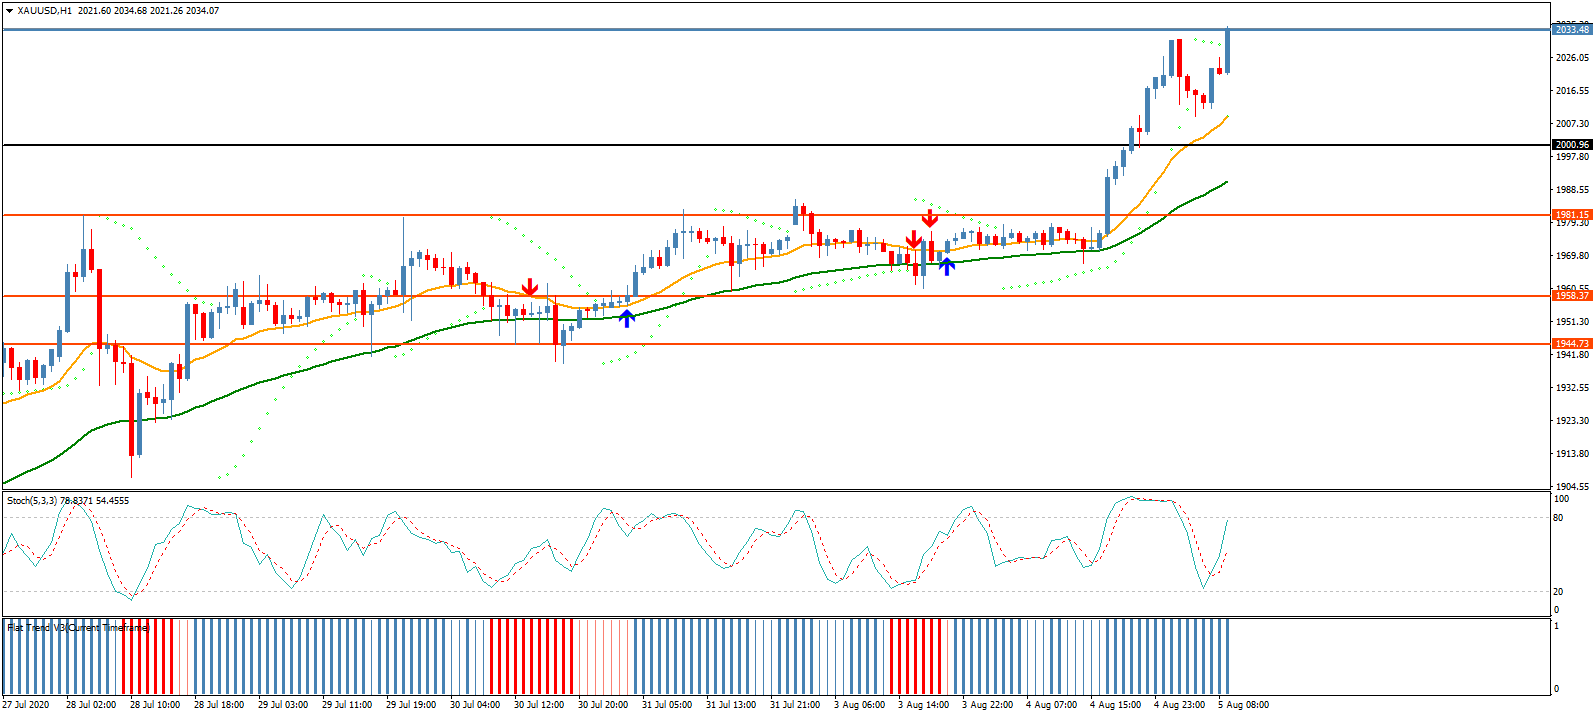Click the 5 Aug 08:00 time axis label
The image size is (1596, 716).
1243,705
